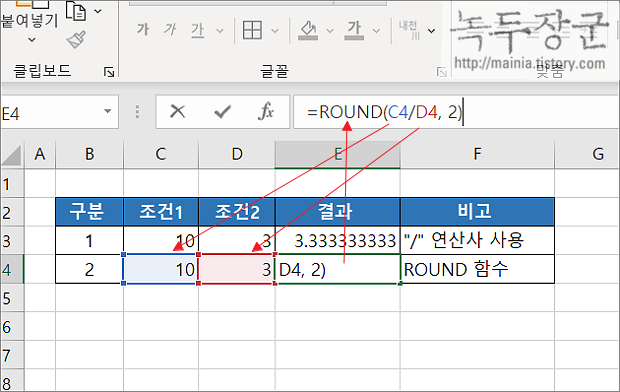Confirm formula entry with checkmark icon
The image size is (620, 392).
(222, 112)
